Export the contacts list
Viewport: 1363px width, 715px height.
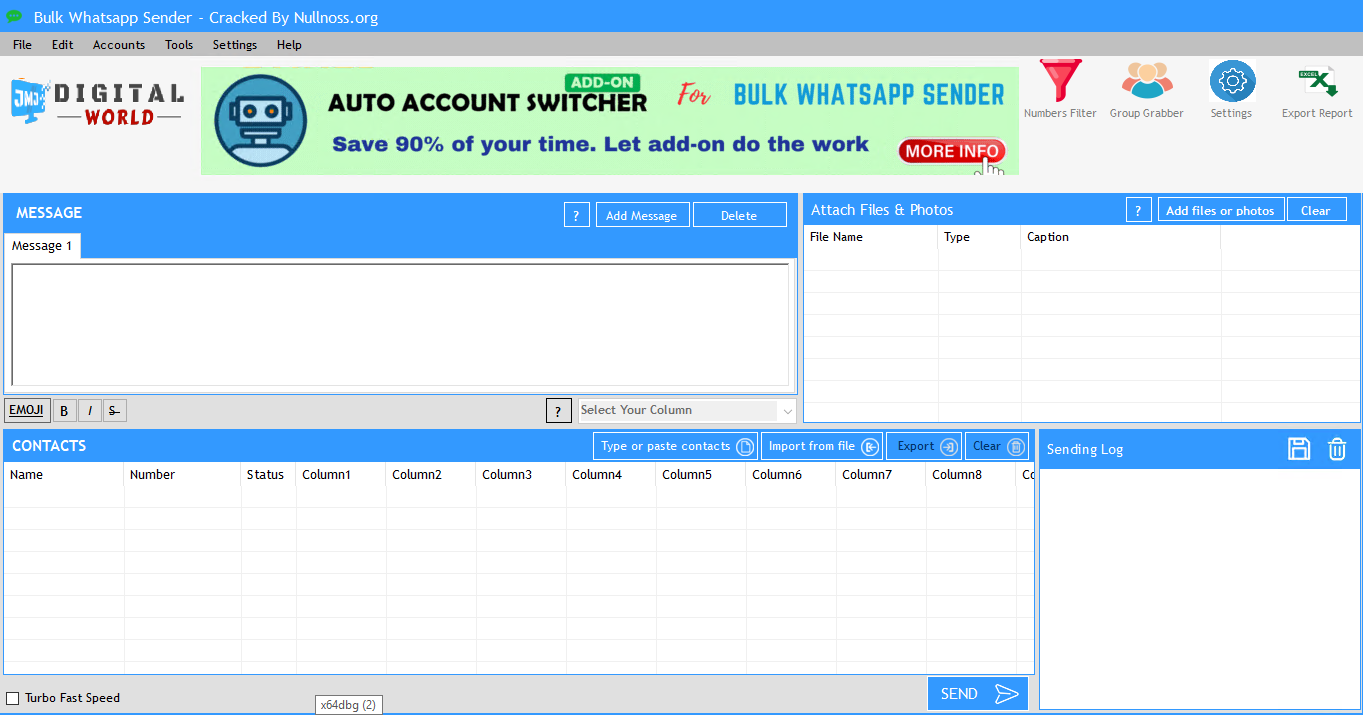coord(924,446)
